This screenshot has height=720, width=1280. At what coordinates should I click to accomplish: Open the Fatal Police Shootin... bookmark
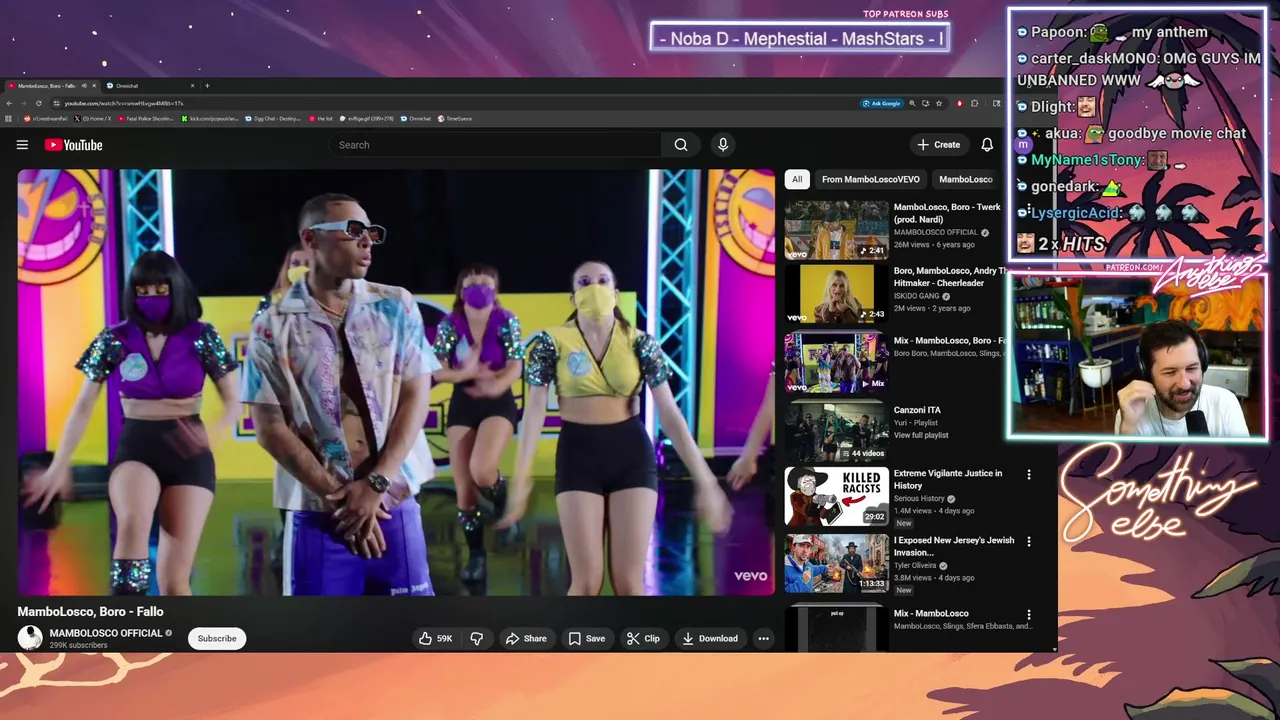146,118
